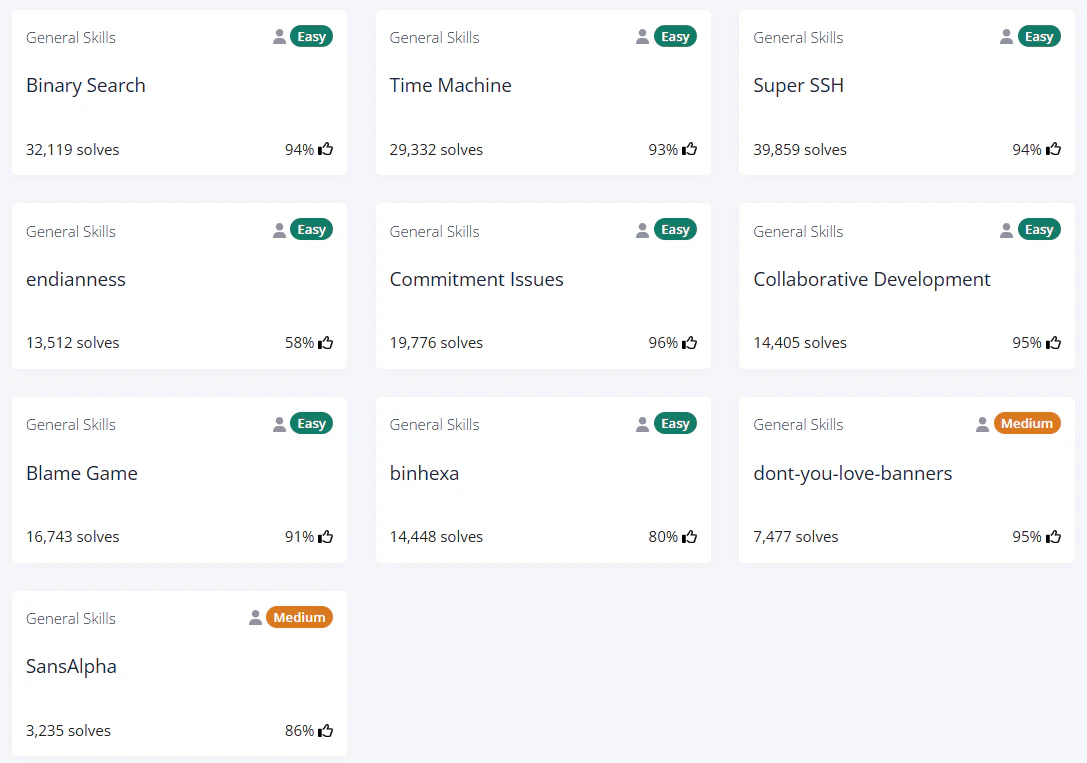The height and width of the screenshot is (763, 1087).
Task: Click the "16,743 solves" text
Action: click(x=73, y=537)
